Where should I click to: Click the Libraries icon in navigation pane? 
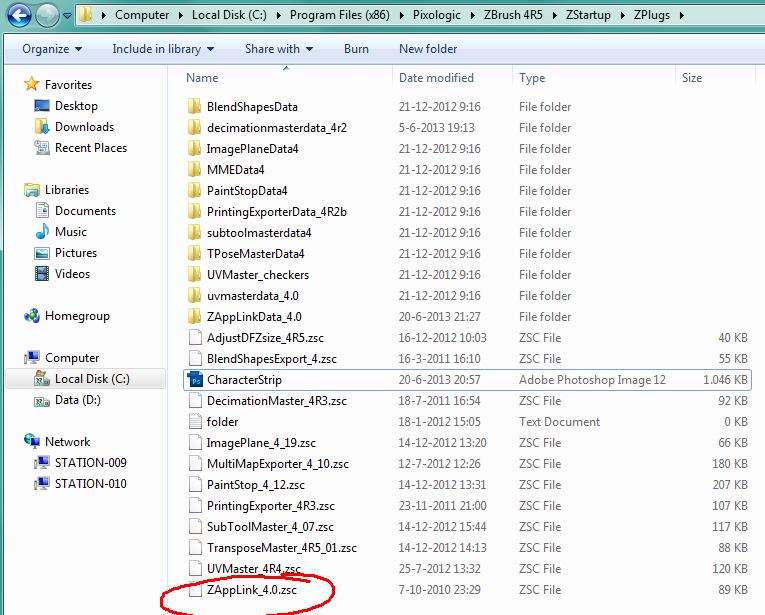(x=32, y=190)
